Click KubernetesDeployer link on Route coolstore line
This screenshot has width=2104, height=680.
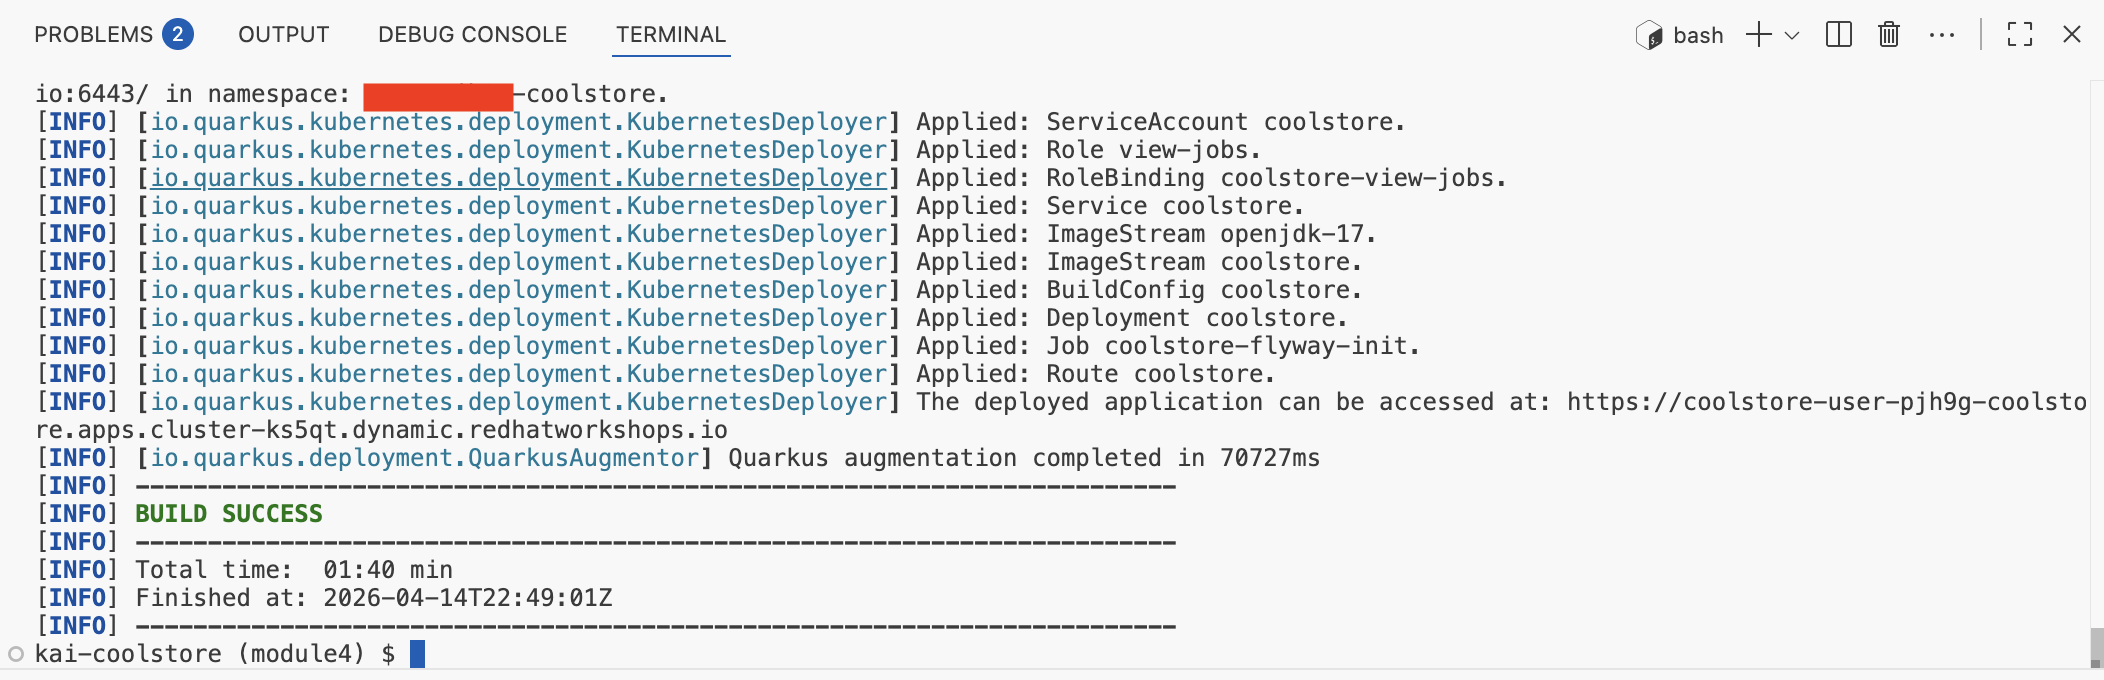518,374
